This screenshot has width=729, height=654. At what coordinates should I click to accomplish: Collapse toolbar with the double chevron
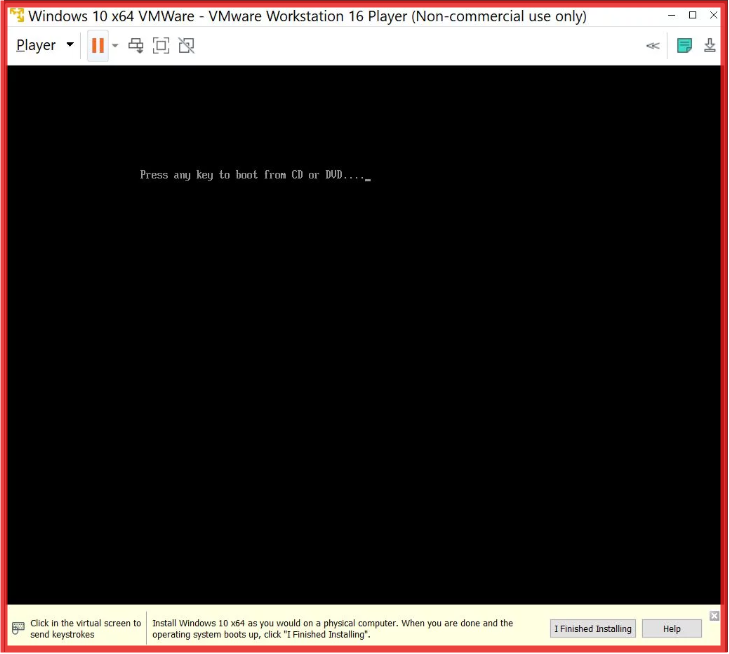click(x=653, y=45)
